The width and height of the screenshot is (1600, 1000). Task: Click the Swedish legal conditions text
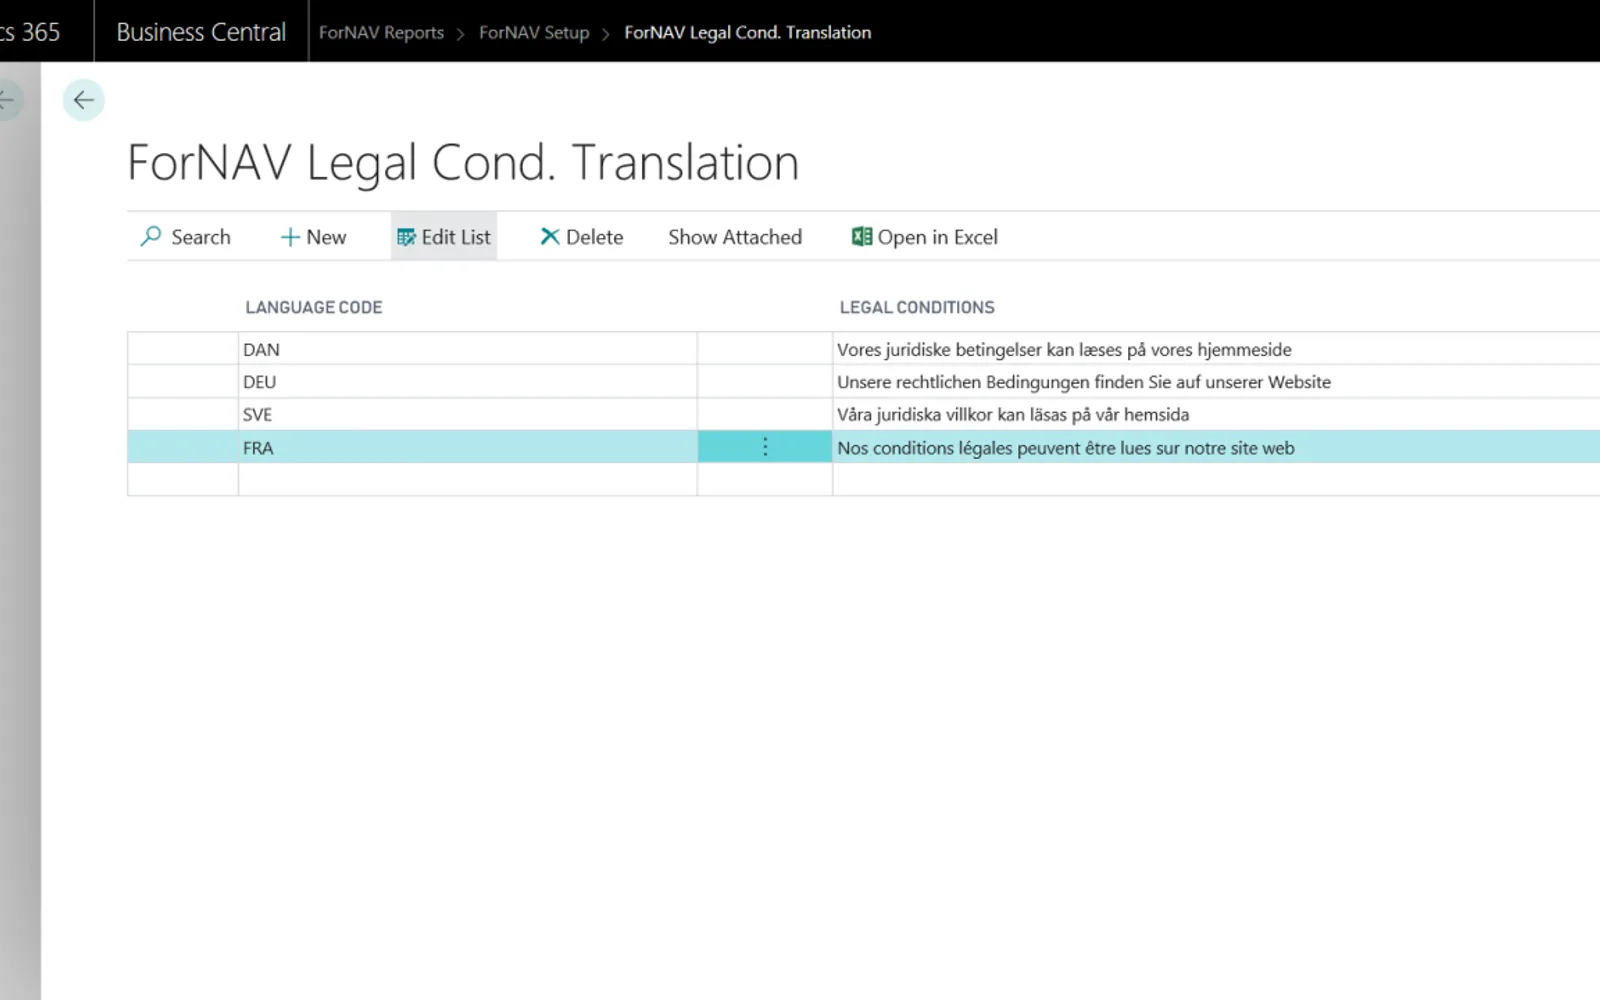point(1013,414)
